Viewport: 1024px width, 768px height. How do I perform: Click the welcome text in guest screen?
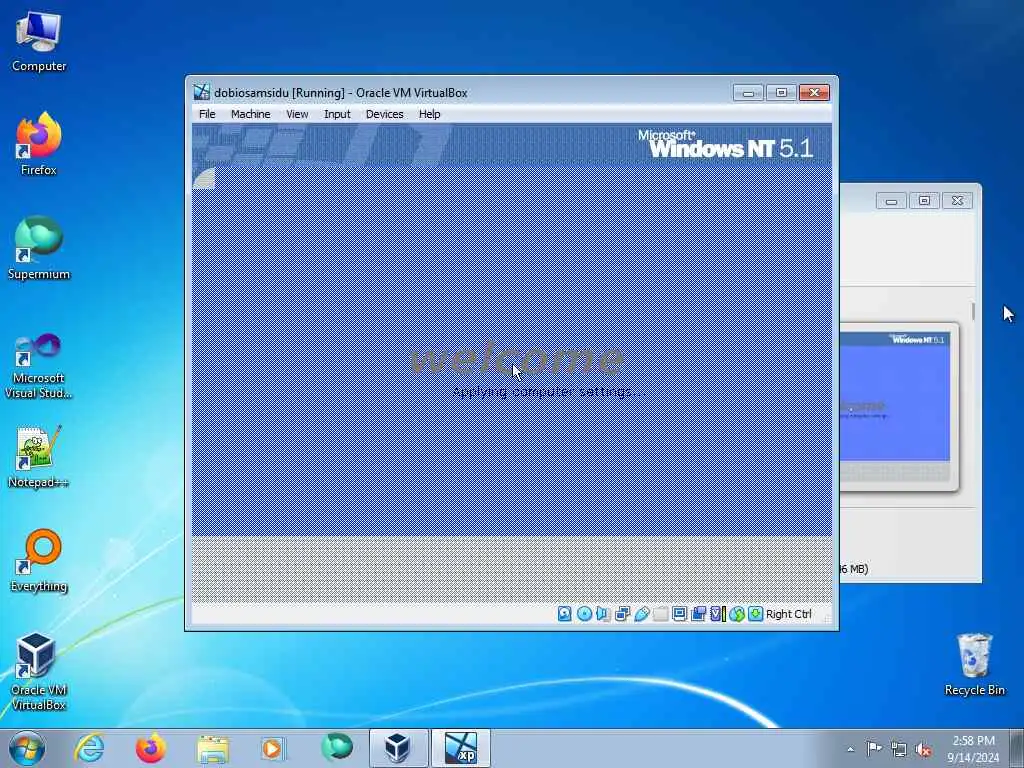click(517, 358)
